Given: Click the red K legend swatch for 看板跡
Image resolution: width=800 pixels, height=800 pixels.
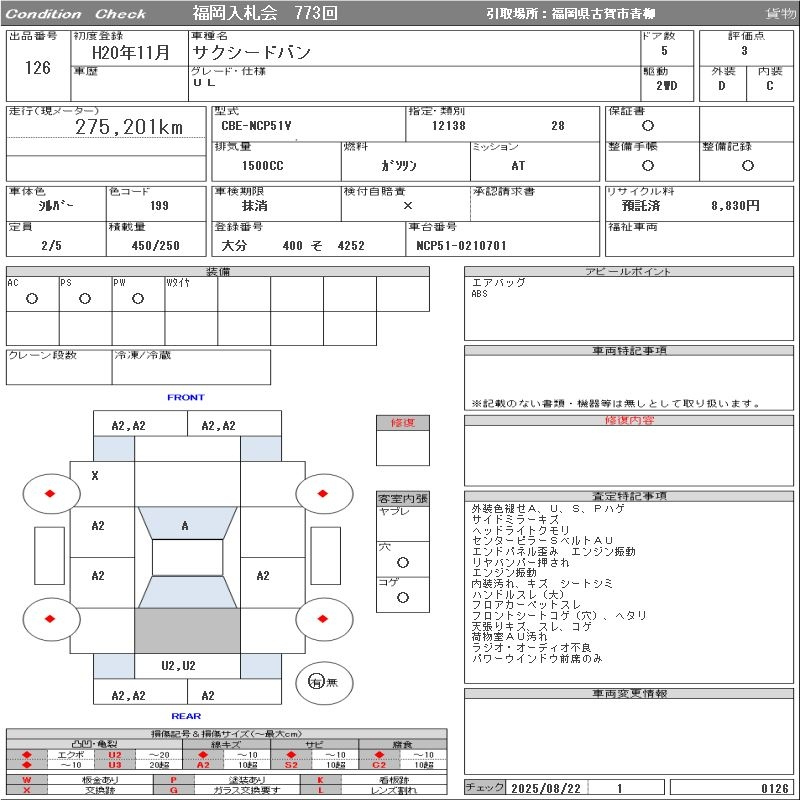Looking at the screenshot, I should [320, 780].
